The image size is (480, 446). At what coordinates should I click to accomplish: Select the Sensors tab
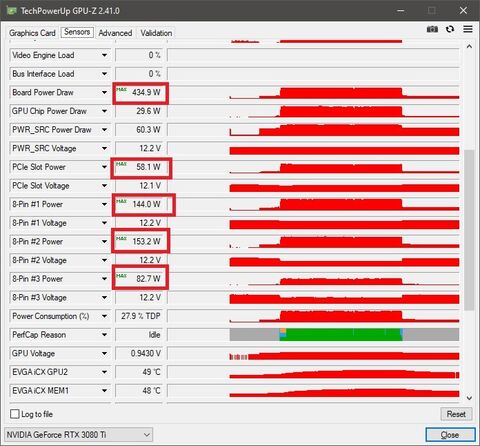[77, 32]
